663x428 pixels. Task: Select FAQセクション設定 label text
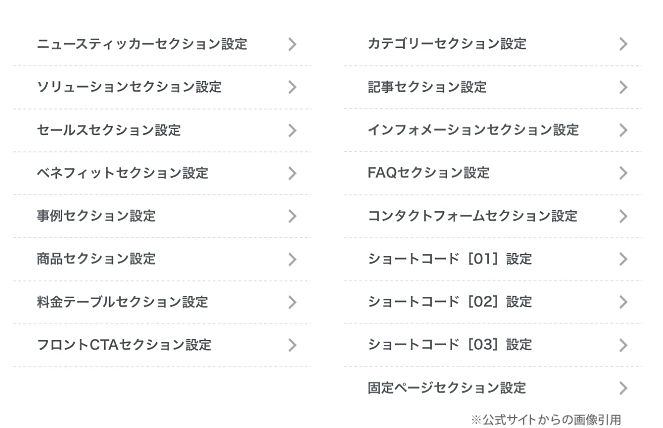point(428,173)
